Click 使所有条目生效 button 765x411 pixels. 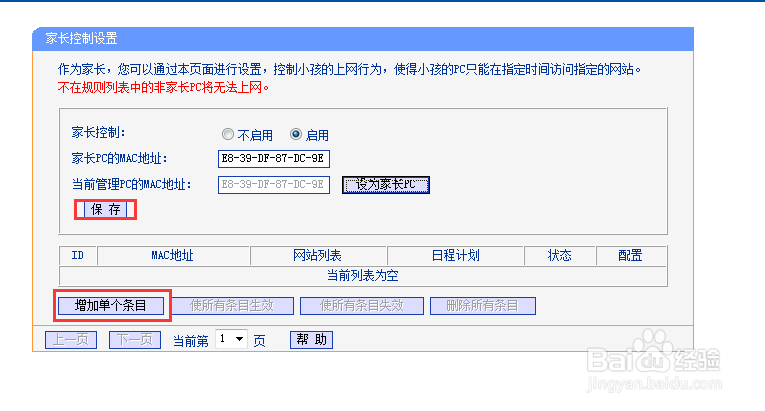(232, 306)
